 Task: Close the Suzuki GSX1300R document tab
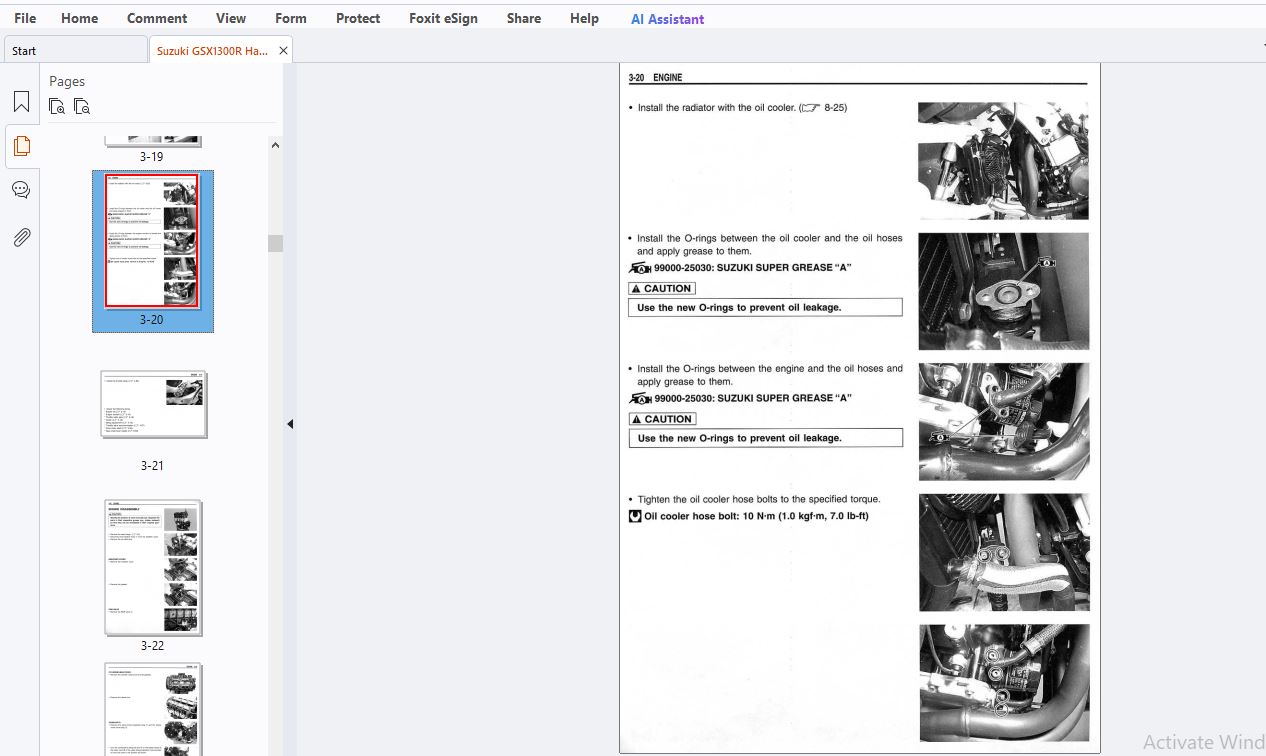coord(283,51)
